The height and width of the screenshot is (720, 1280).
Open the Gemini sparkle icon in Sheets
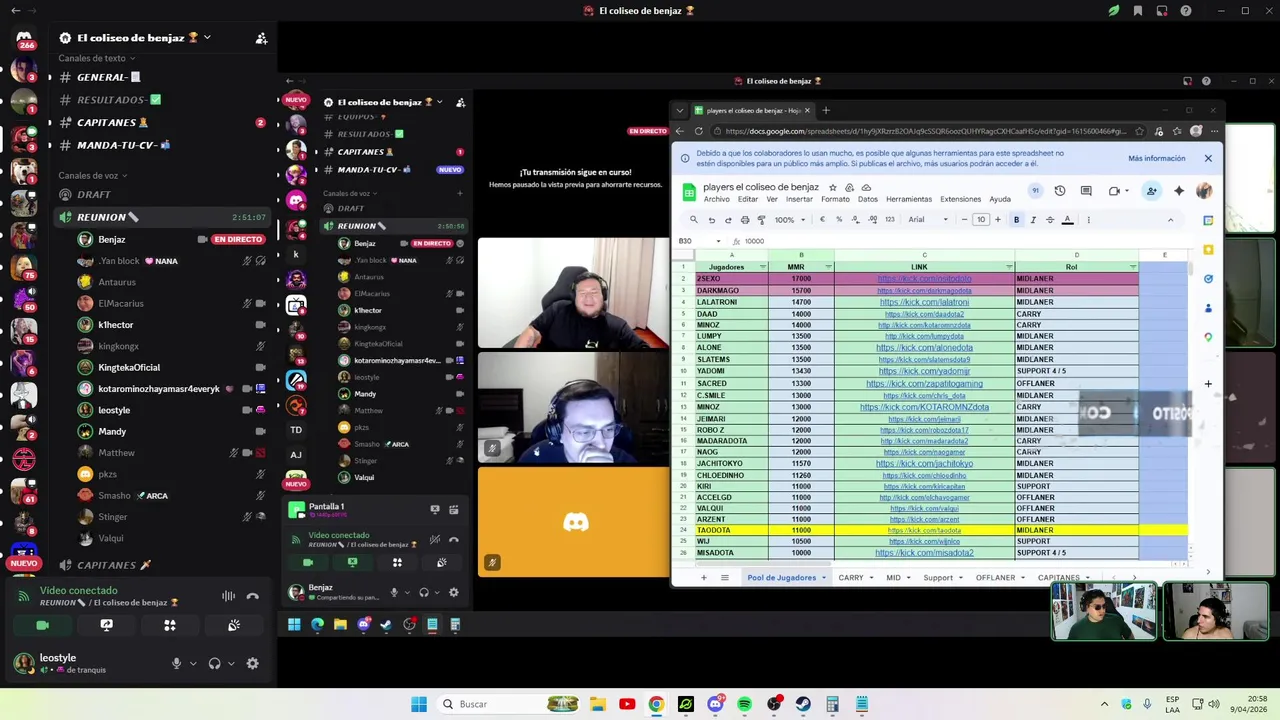click(x=1179, y=191)
